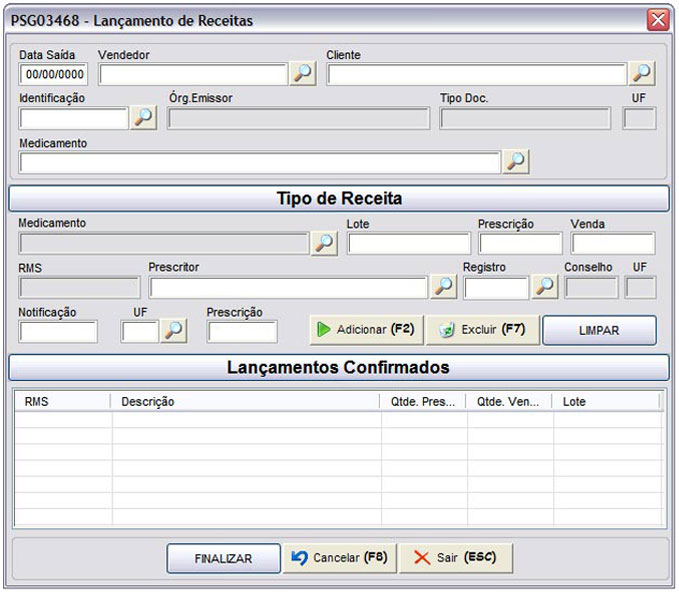
Task: Click Excluir (F7) button
Action: point(483,330)
